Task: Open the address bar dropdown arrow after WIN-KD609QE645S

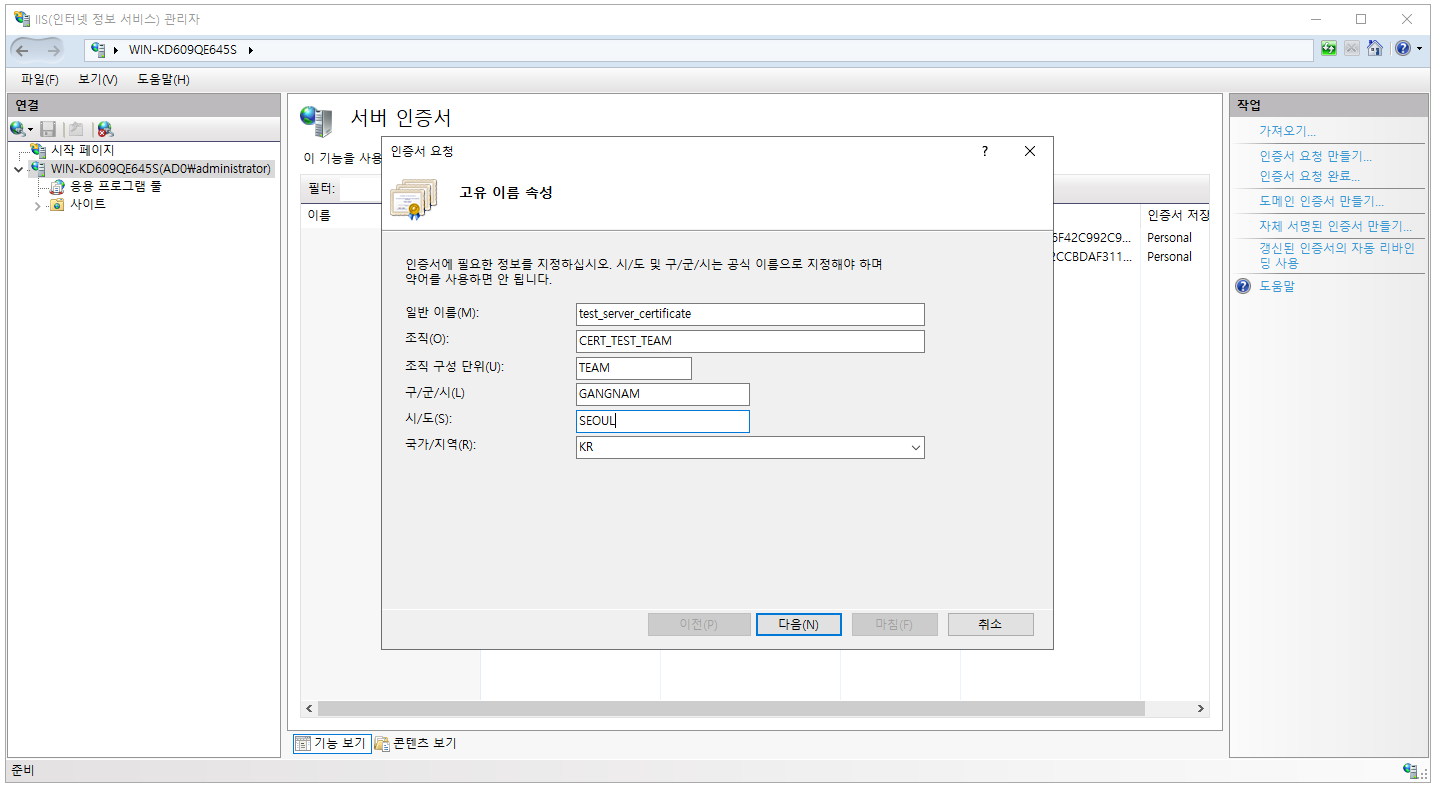Action: point(250,50)
